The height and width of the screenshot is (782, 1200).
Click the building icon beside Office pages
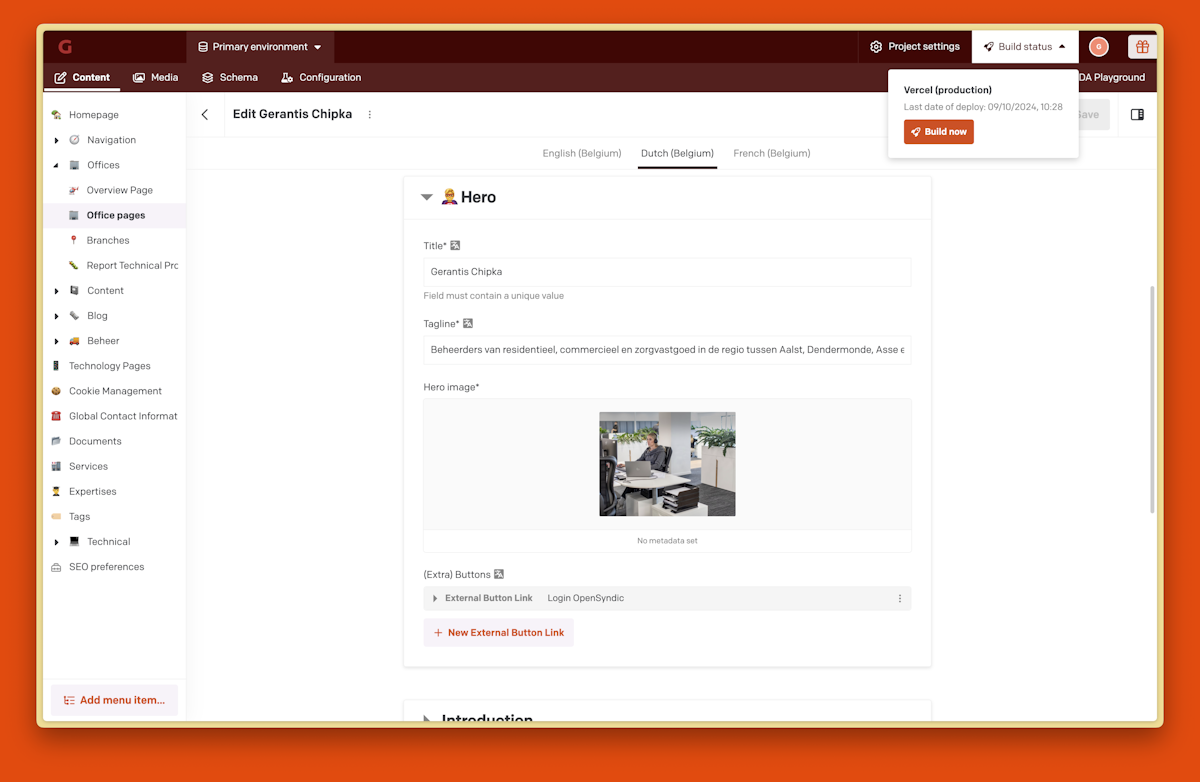click(x=74, y=215)
